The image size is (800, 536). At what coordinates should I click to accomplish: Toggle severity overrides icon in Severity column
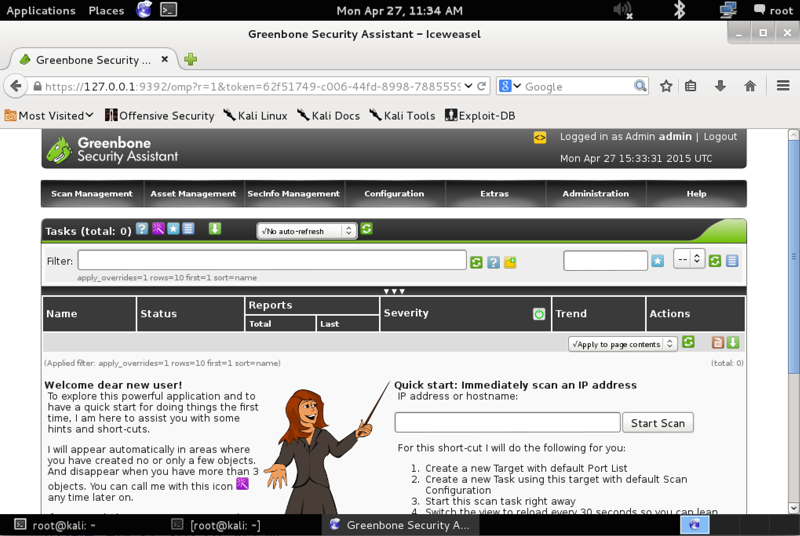pyautogui.click(x=539, y=314)
